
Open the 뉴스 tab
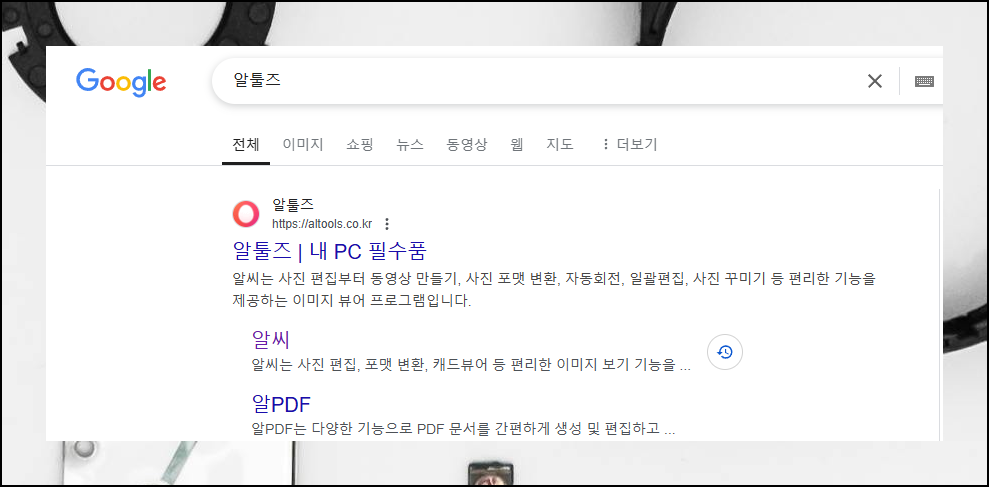pos(410,144)
